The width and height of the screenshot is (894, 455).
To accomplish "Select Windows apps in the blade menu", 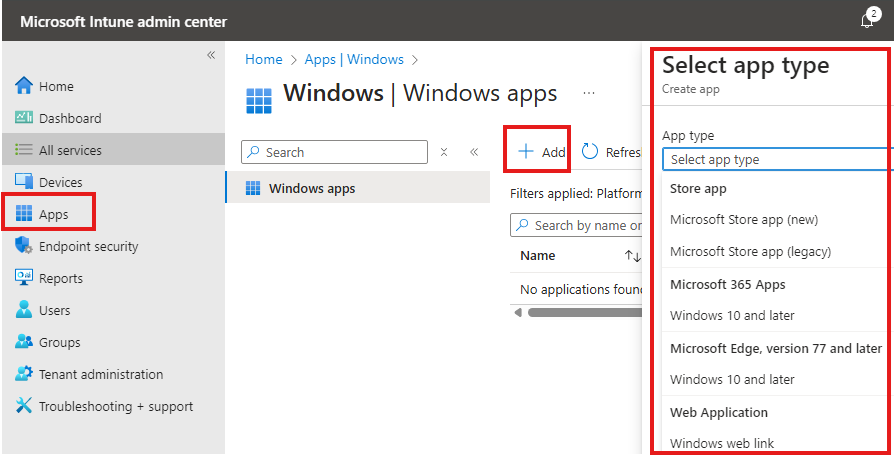I will (x=358, y=188).
